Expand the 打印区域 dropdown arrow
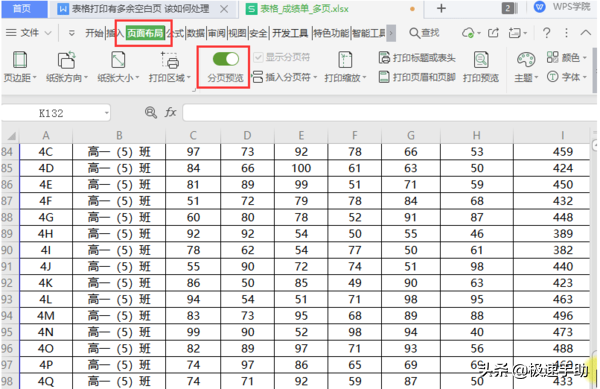 coord(189,78)
